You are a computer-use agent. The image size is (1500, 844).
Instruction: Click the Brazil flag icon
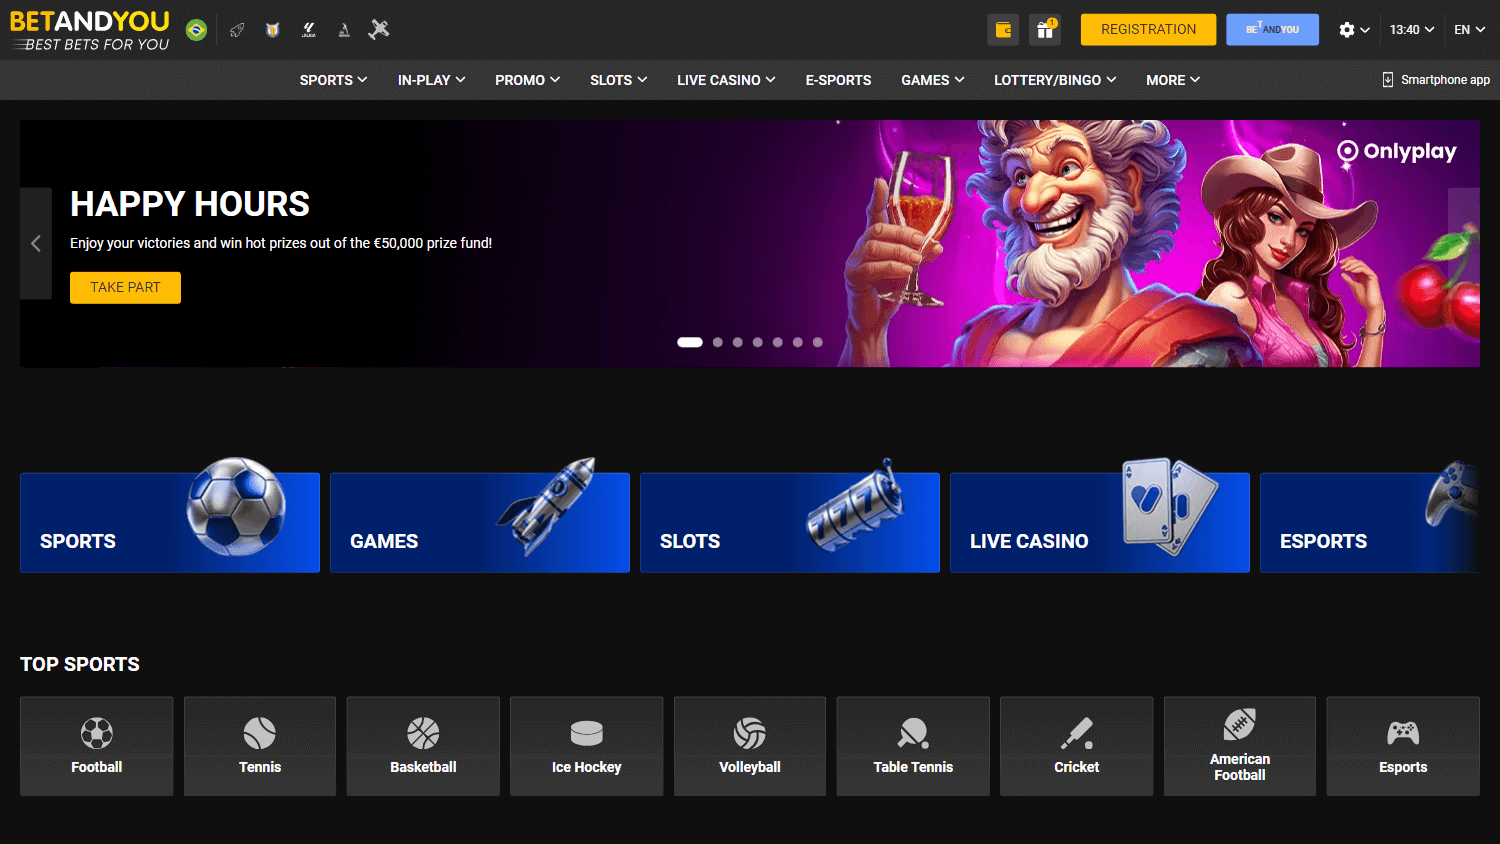pyautogui.click(x=196, y=29)
